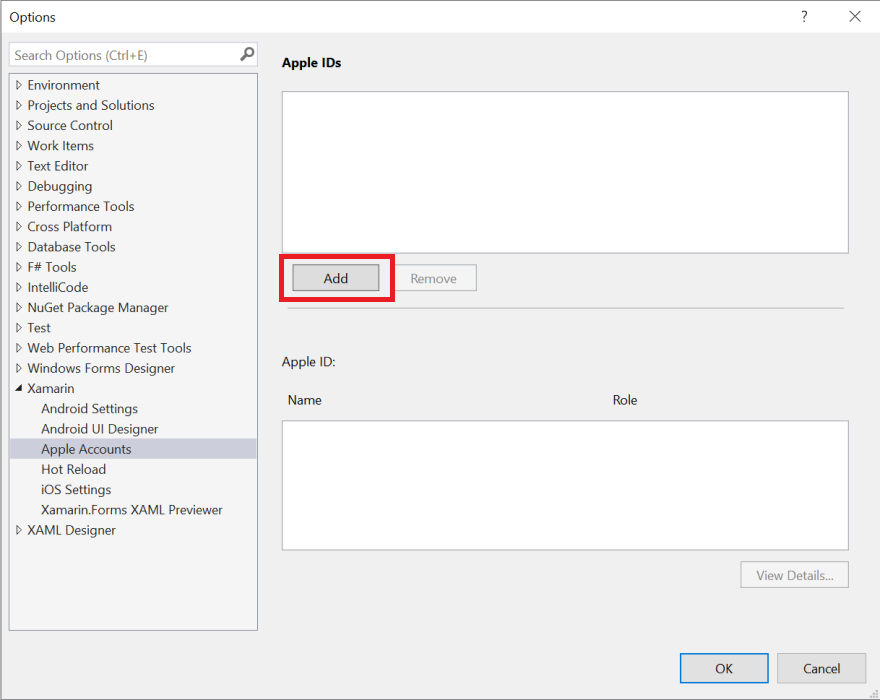The height and width of the screenshot is (700, 880).
Task: Select the Hot Reload settings page
Action: [72, 469]
